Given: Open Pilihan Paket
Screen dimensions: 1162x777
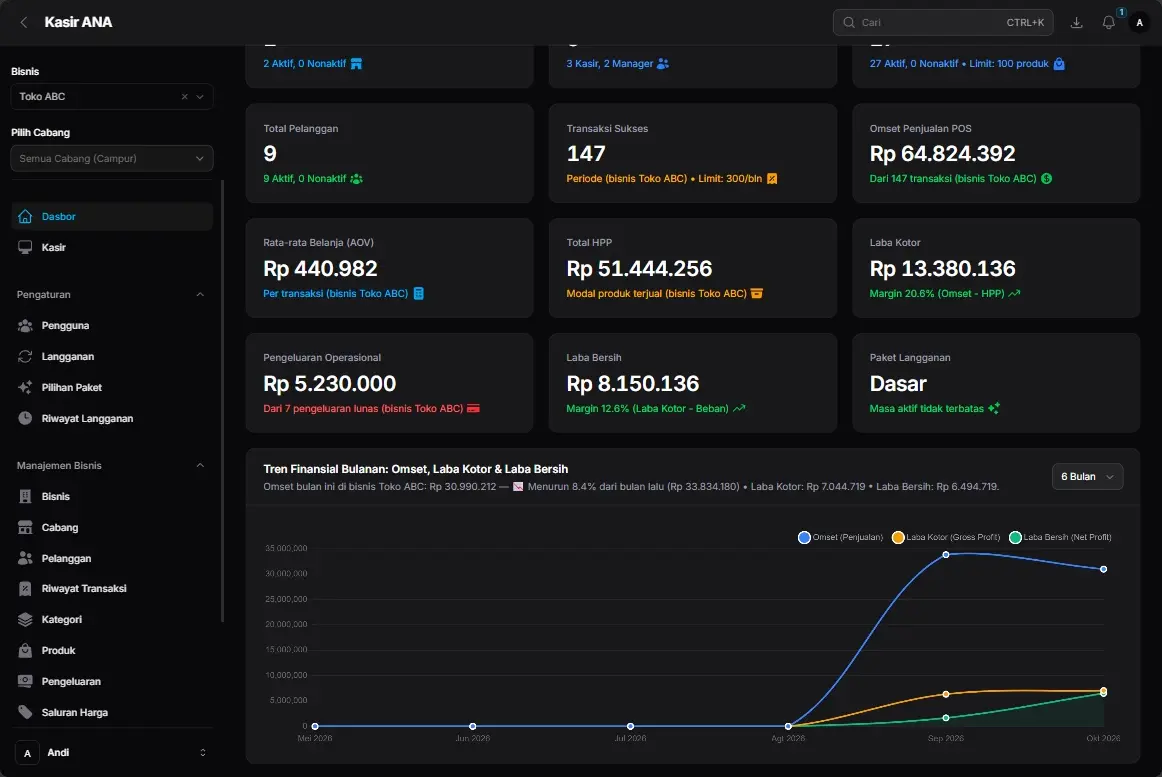Looking at the screenshot, I should click(112, 388).
